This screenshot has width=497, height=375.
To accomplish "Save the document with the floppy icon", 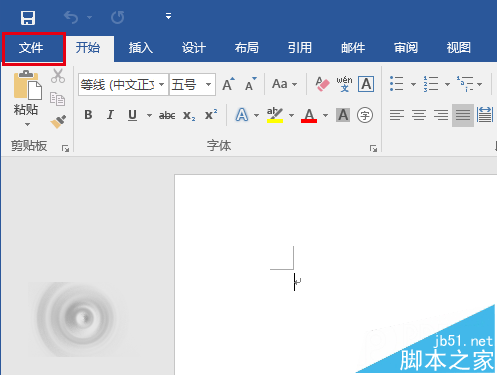I will tap(28, 18).
